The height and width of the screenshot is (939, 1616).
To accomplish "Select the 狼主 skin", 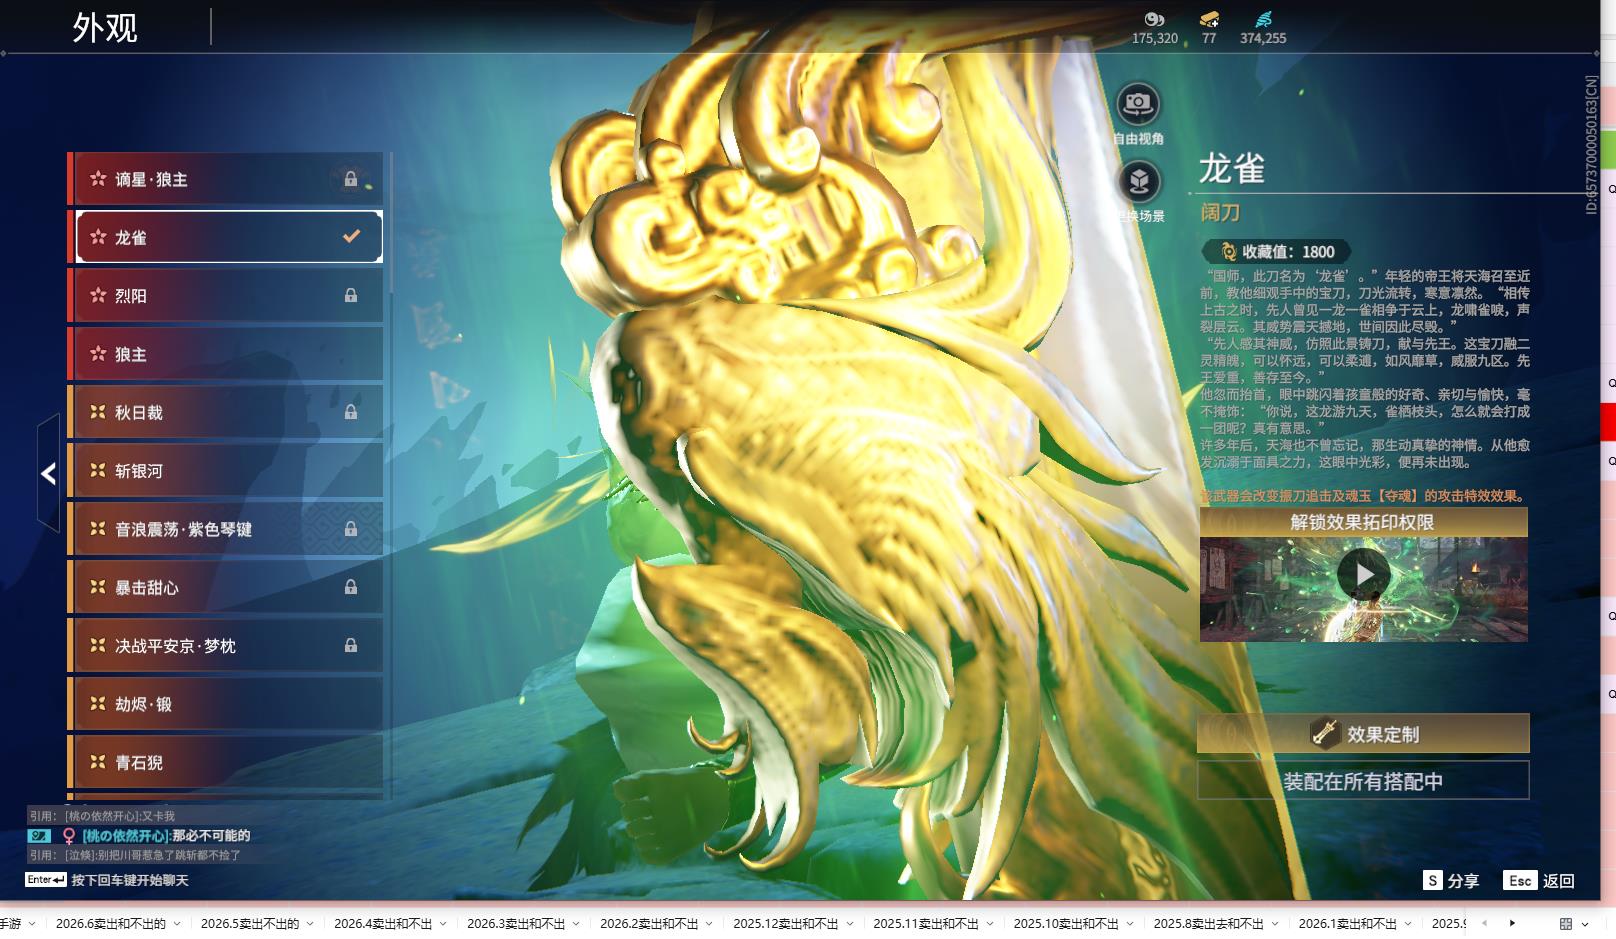I will tap(225, 354).
